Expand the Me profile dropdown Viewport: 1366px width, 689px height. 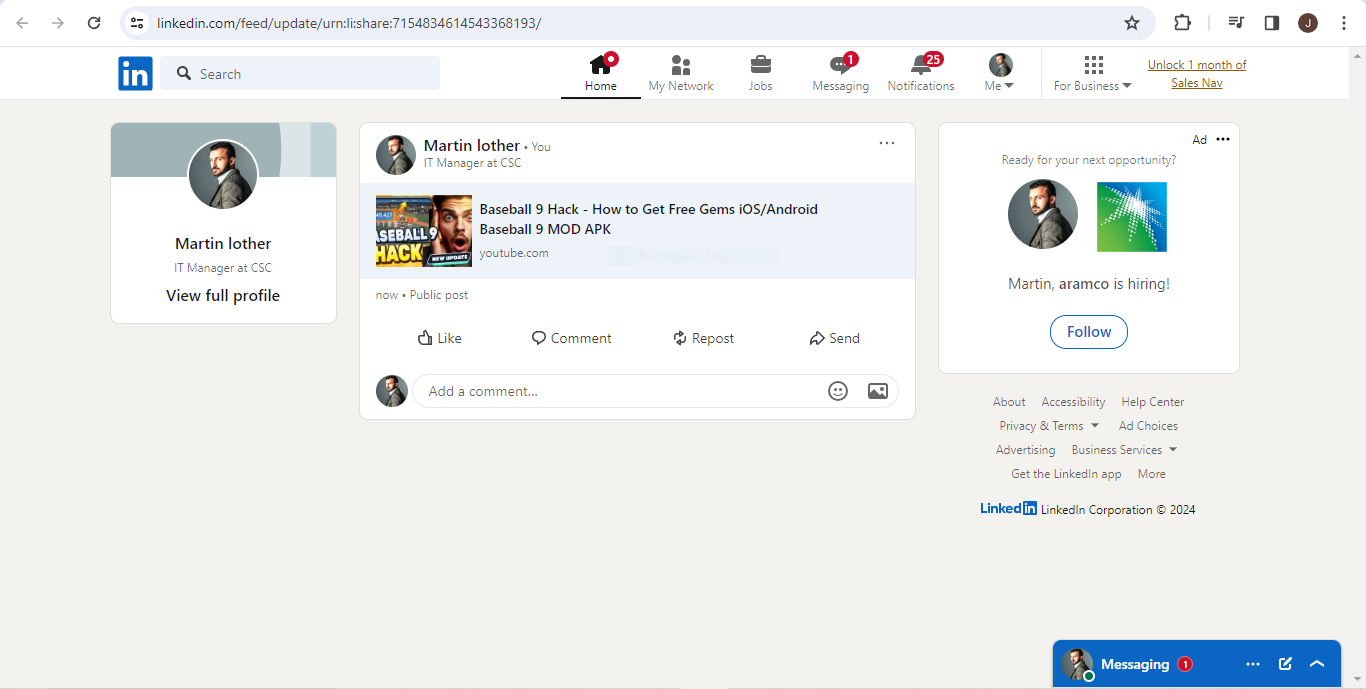(1000, 73)
